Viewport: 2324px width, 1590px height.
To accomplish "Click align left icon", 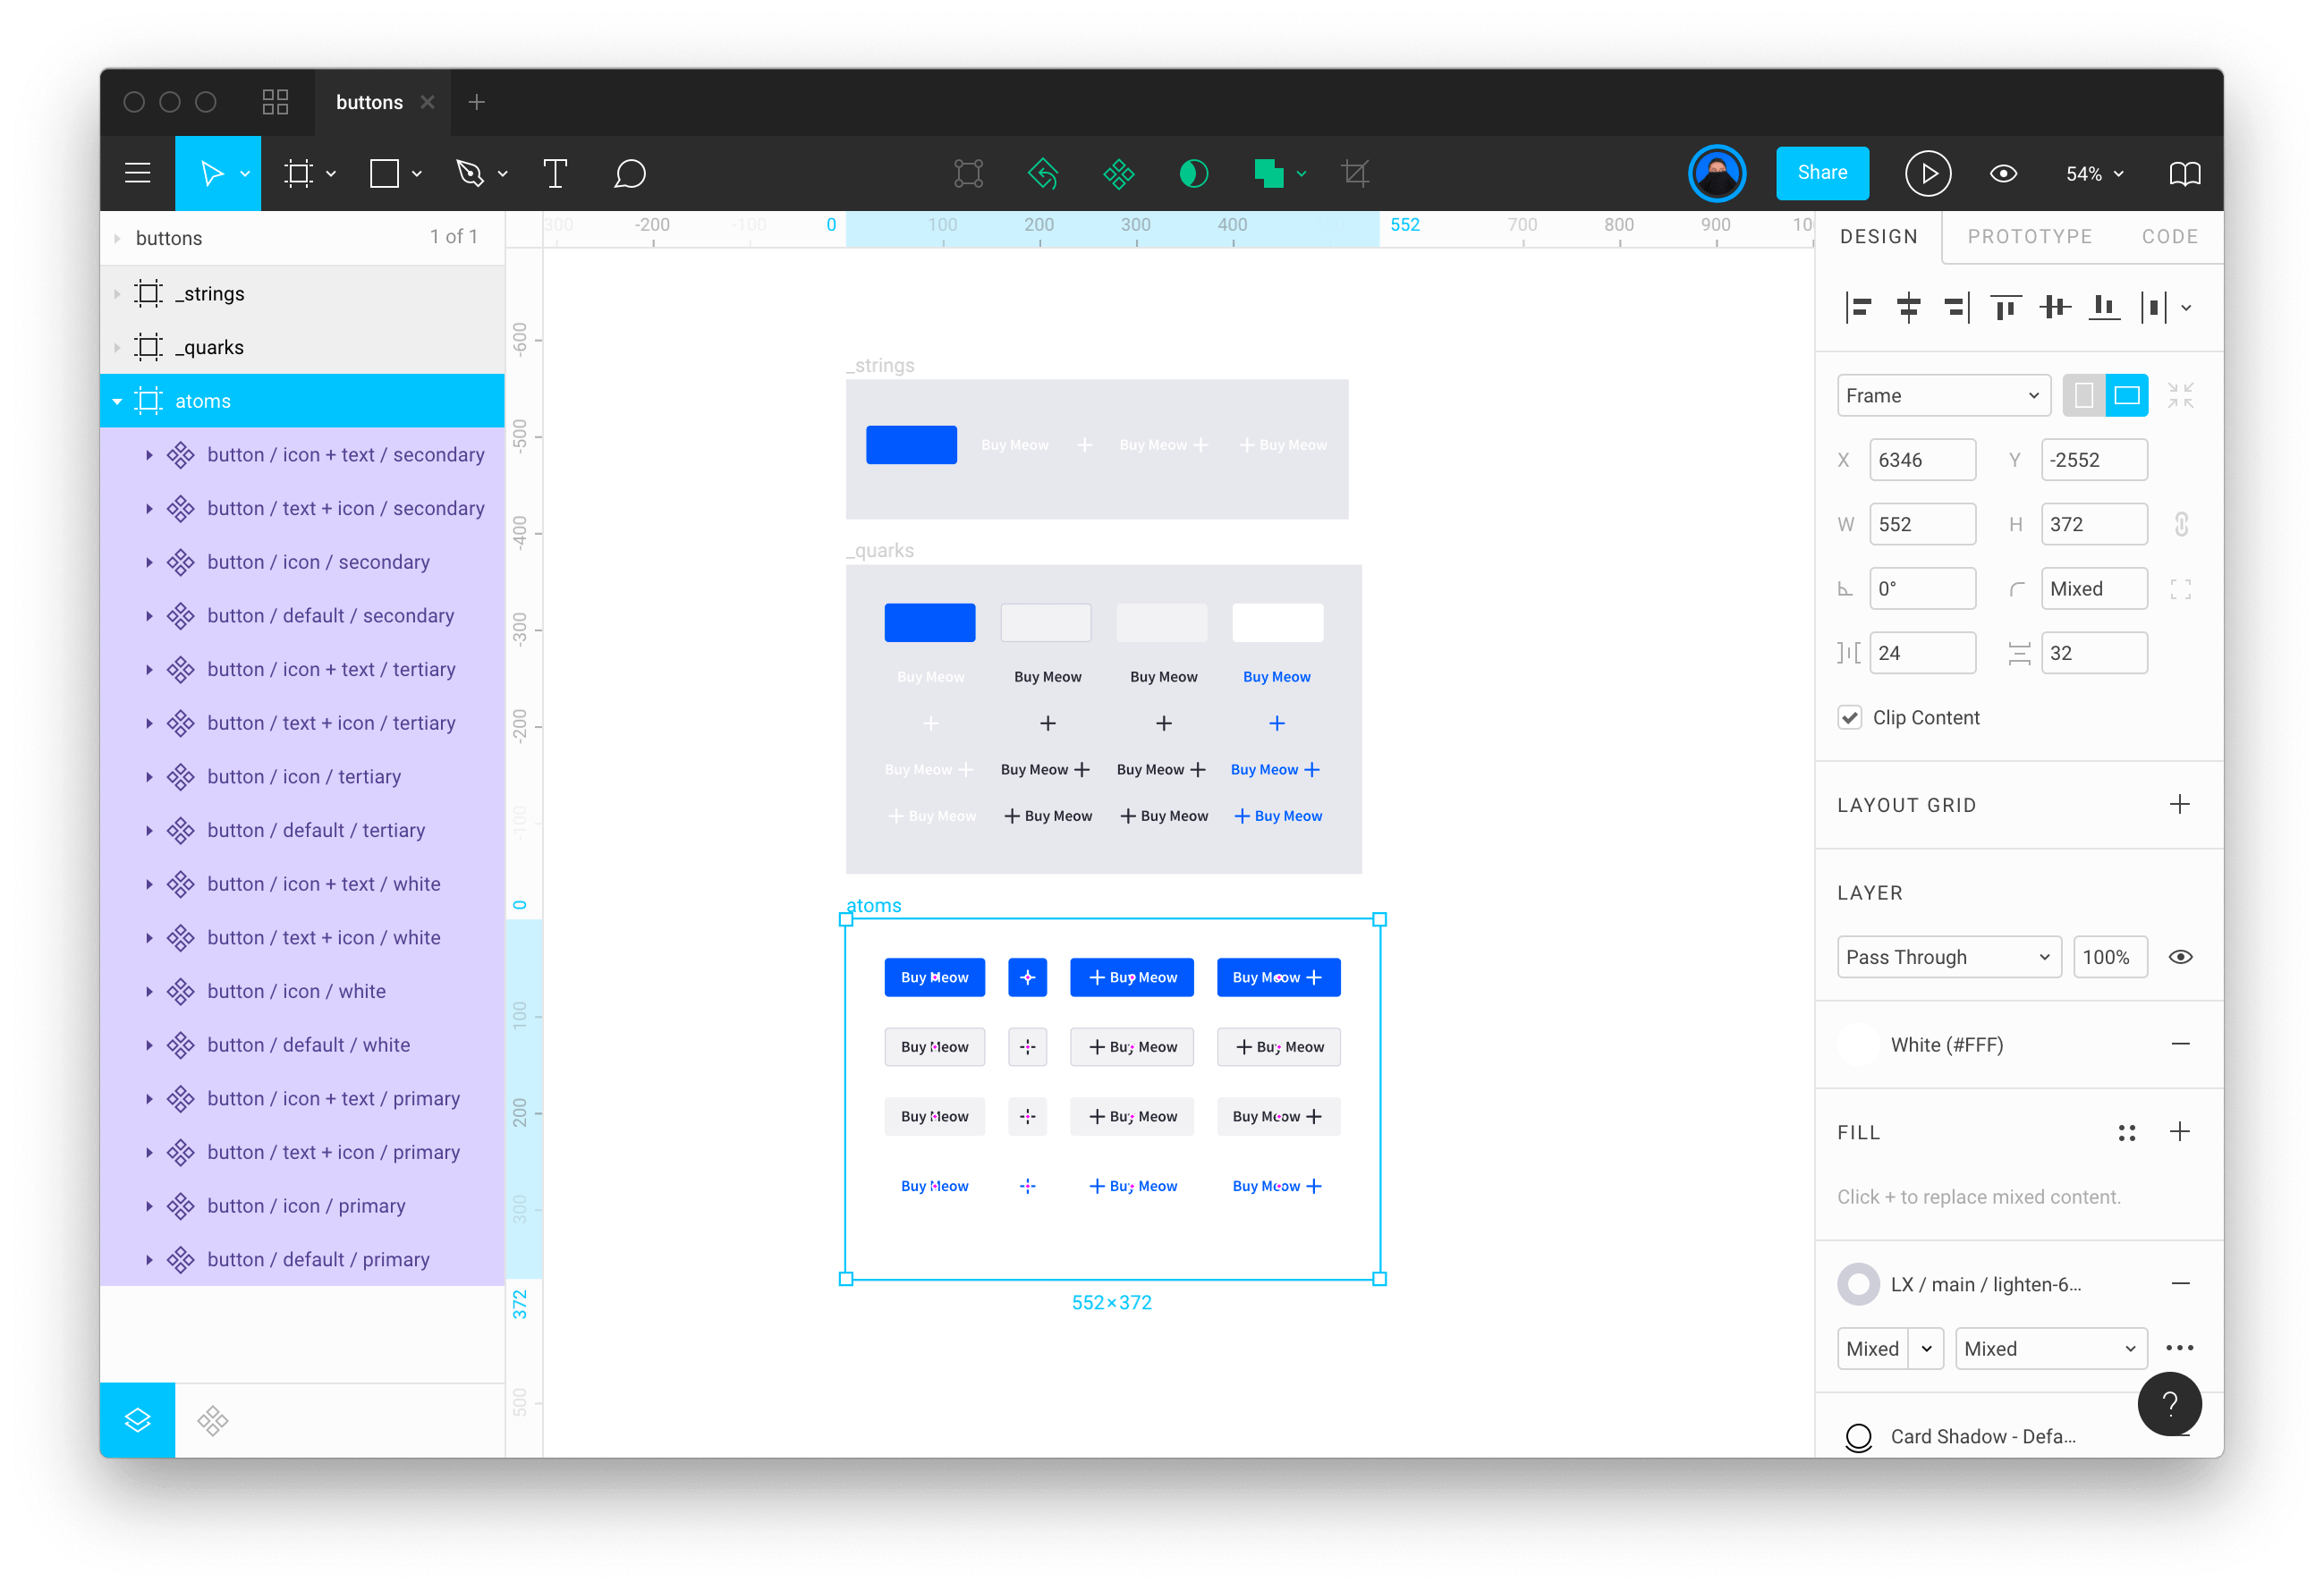I will point(1858,308).
